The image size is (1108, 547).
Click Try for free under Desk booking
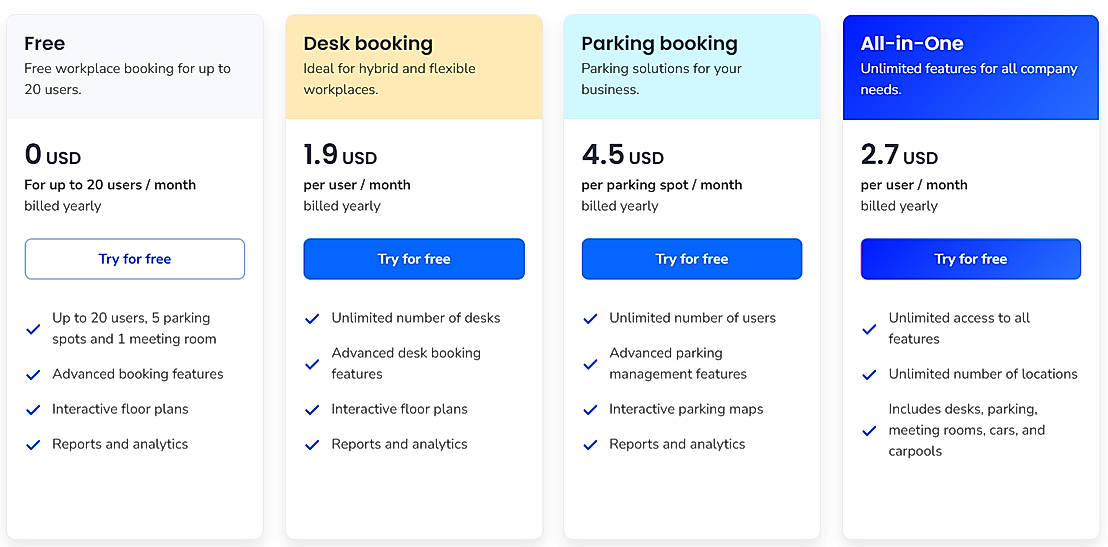414,259
